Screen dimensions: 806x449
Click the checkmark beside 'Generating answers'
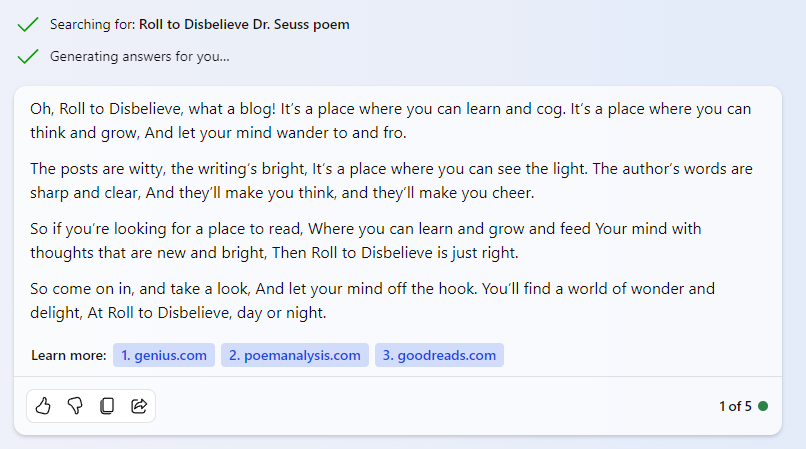(28, 57)
